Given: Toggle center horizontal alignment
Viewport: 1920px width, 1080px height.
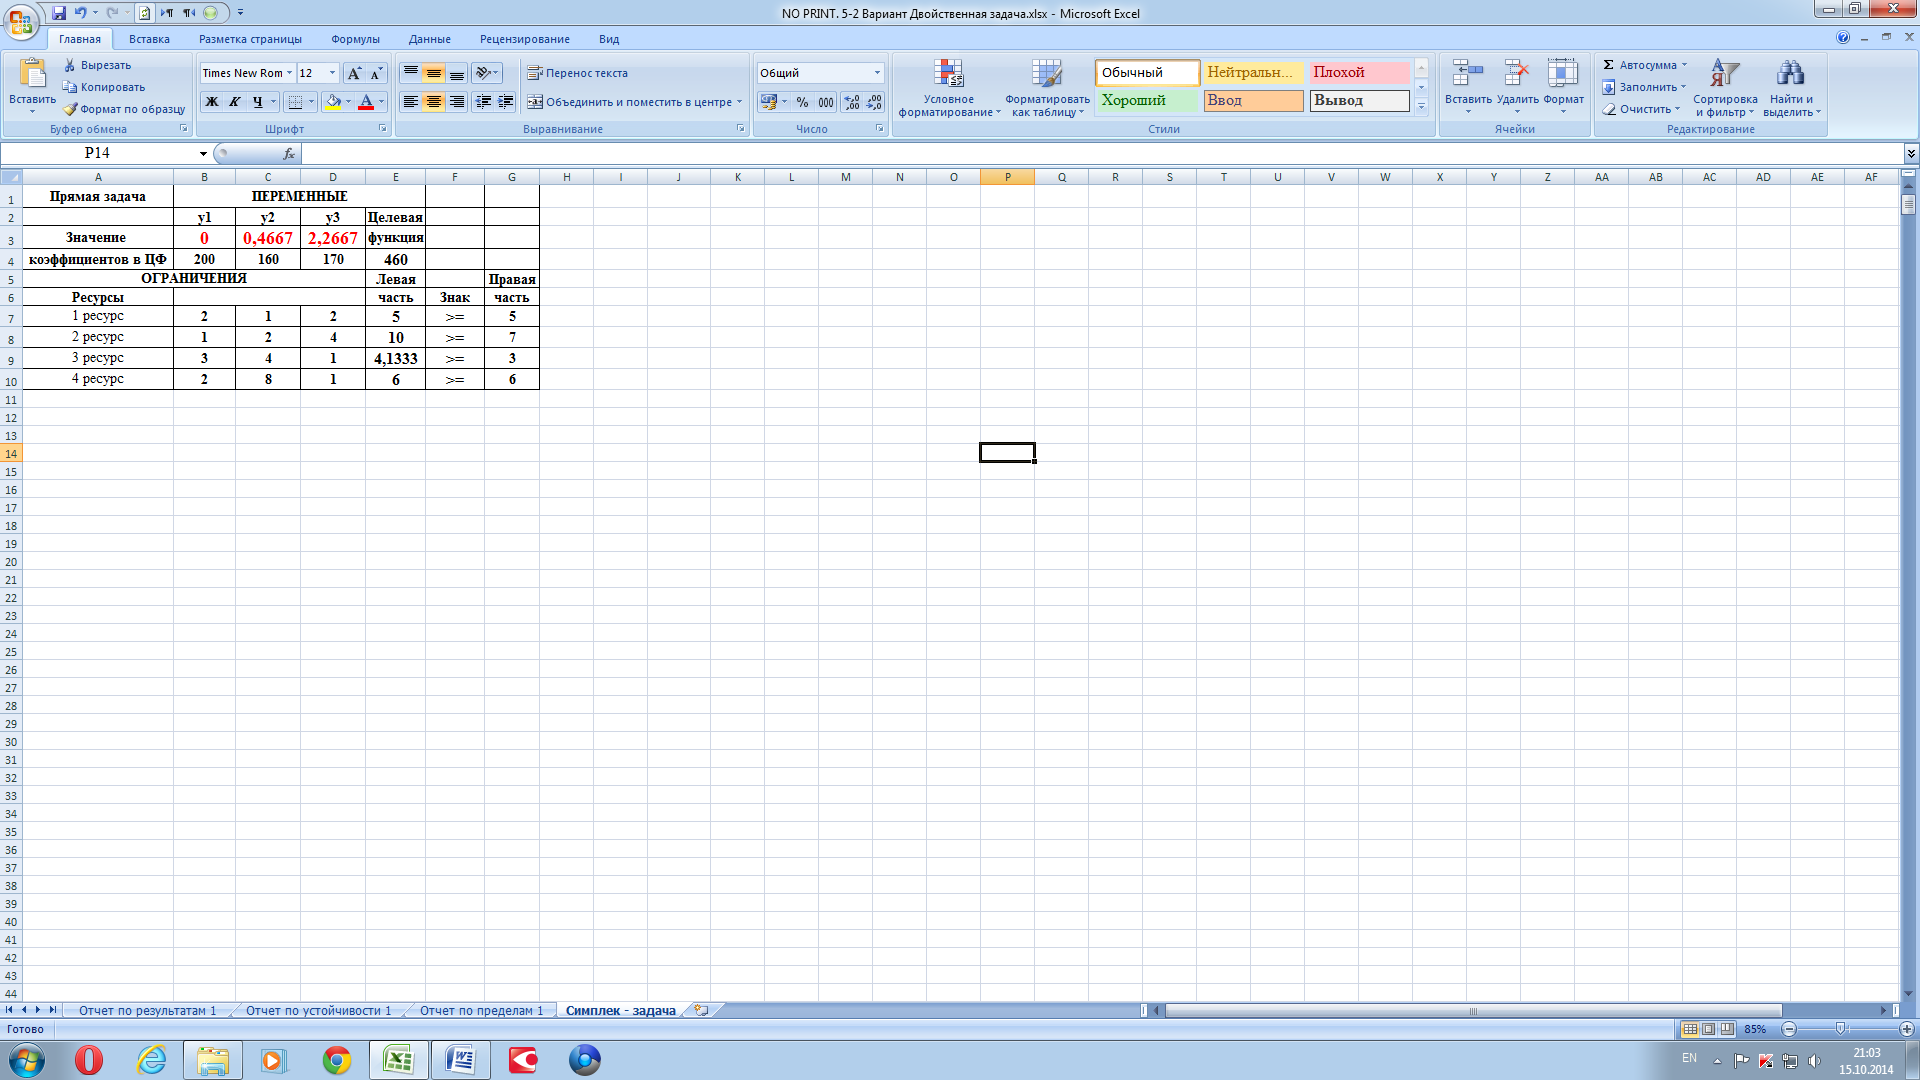Looking at the screenshot, I should pyautogui.click(x=433, y=102).
